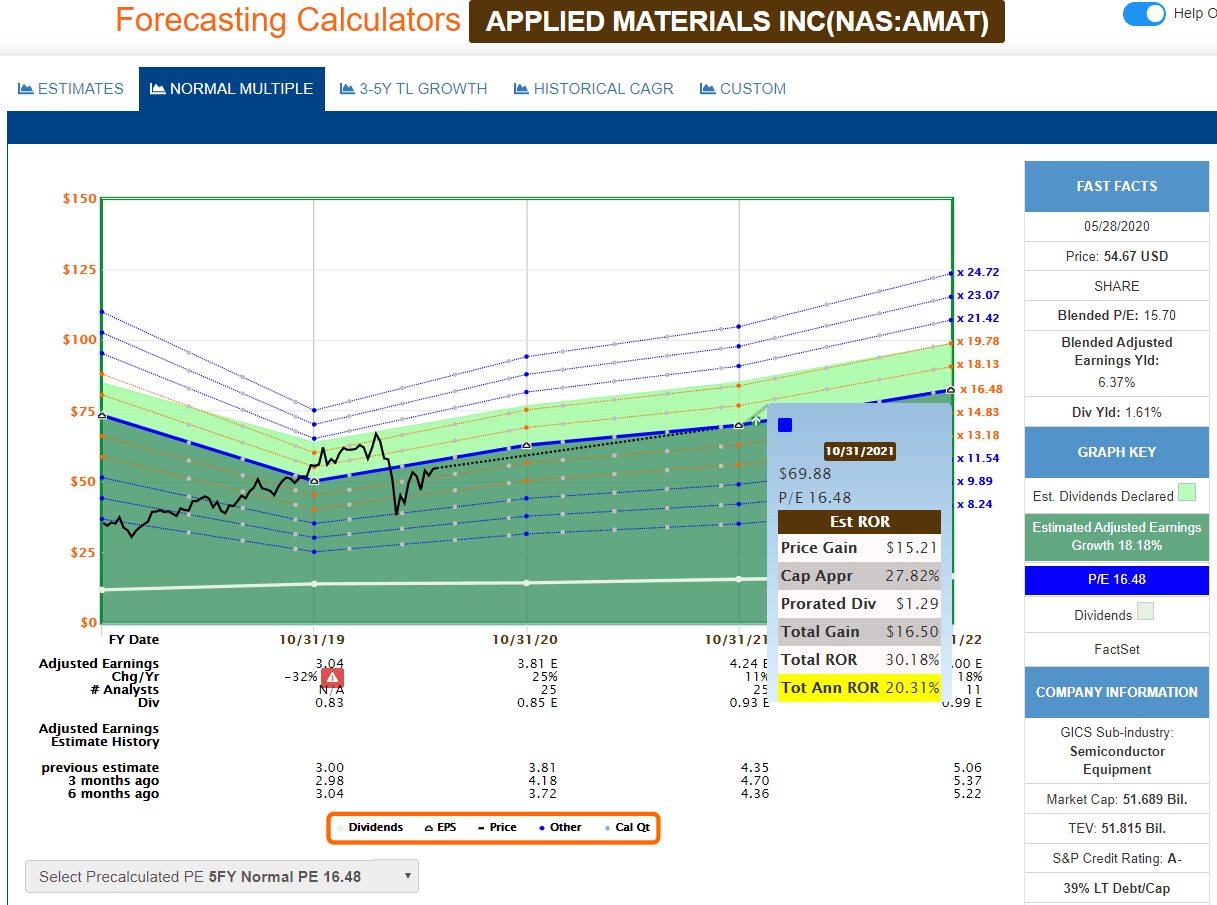Screen dimensions: 1217x905
Task: Open the HISTORICAL CAGR tab
Action: 594,89
